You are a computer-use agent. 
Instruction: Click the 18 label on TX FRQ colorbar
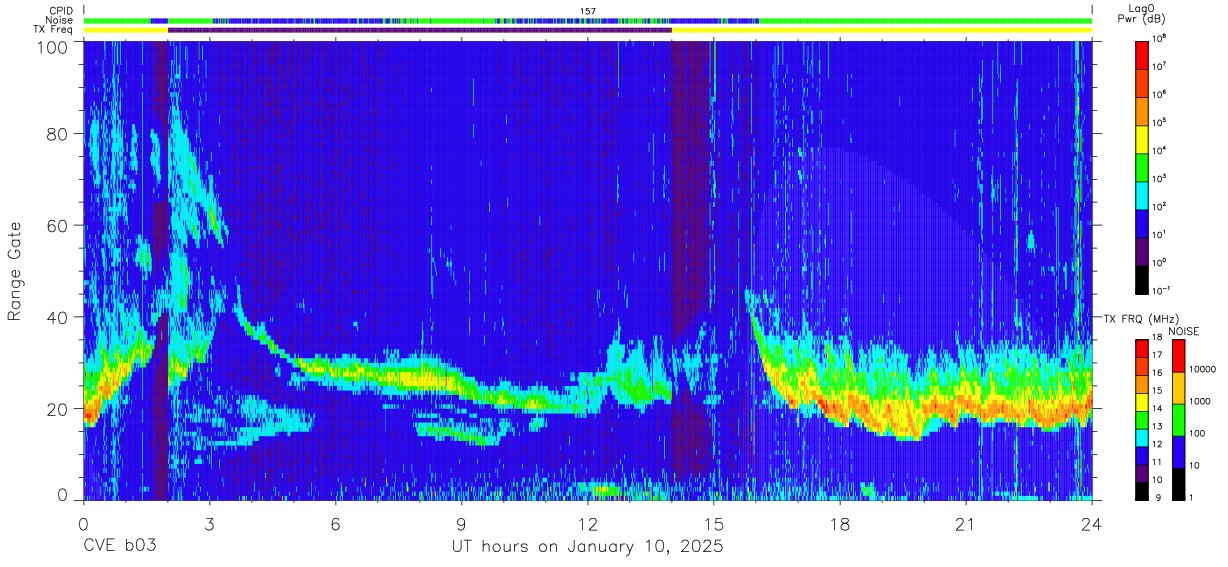point(1159,338)
